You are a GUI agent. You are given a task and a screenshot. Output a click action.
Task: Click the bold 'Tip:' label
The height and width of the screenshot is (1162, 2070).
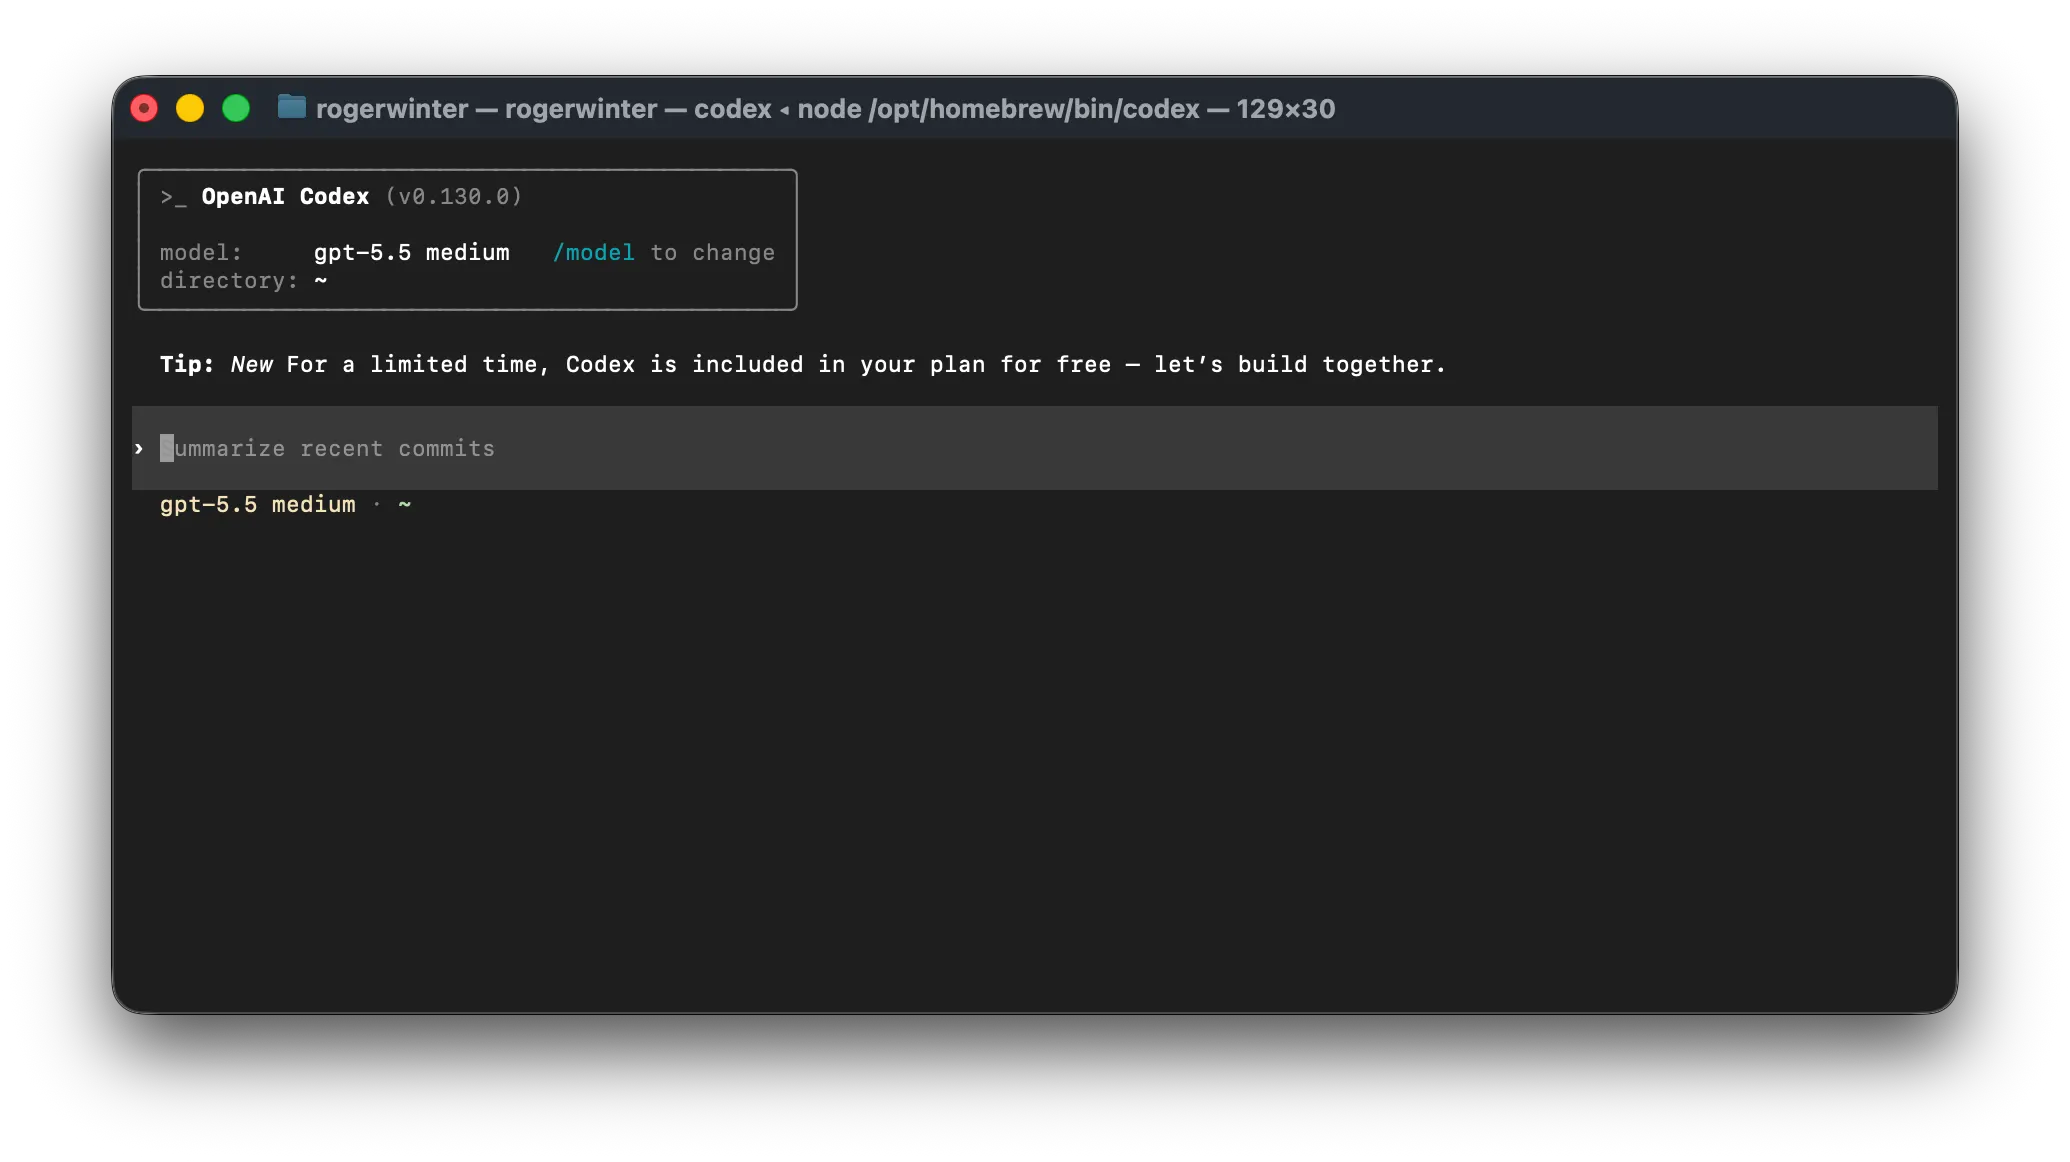point(187,364)
